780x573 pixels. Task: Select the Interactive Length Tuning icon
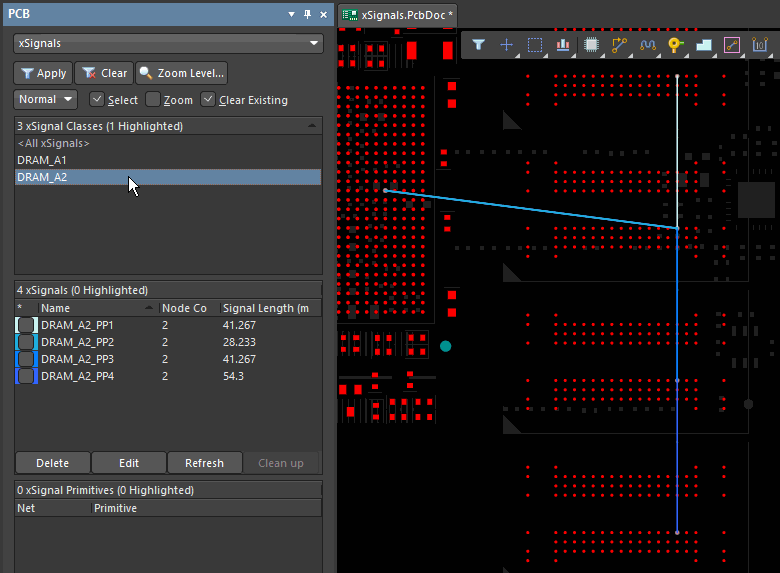(647, 45)
